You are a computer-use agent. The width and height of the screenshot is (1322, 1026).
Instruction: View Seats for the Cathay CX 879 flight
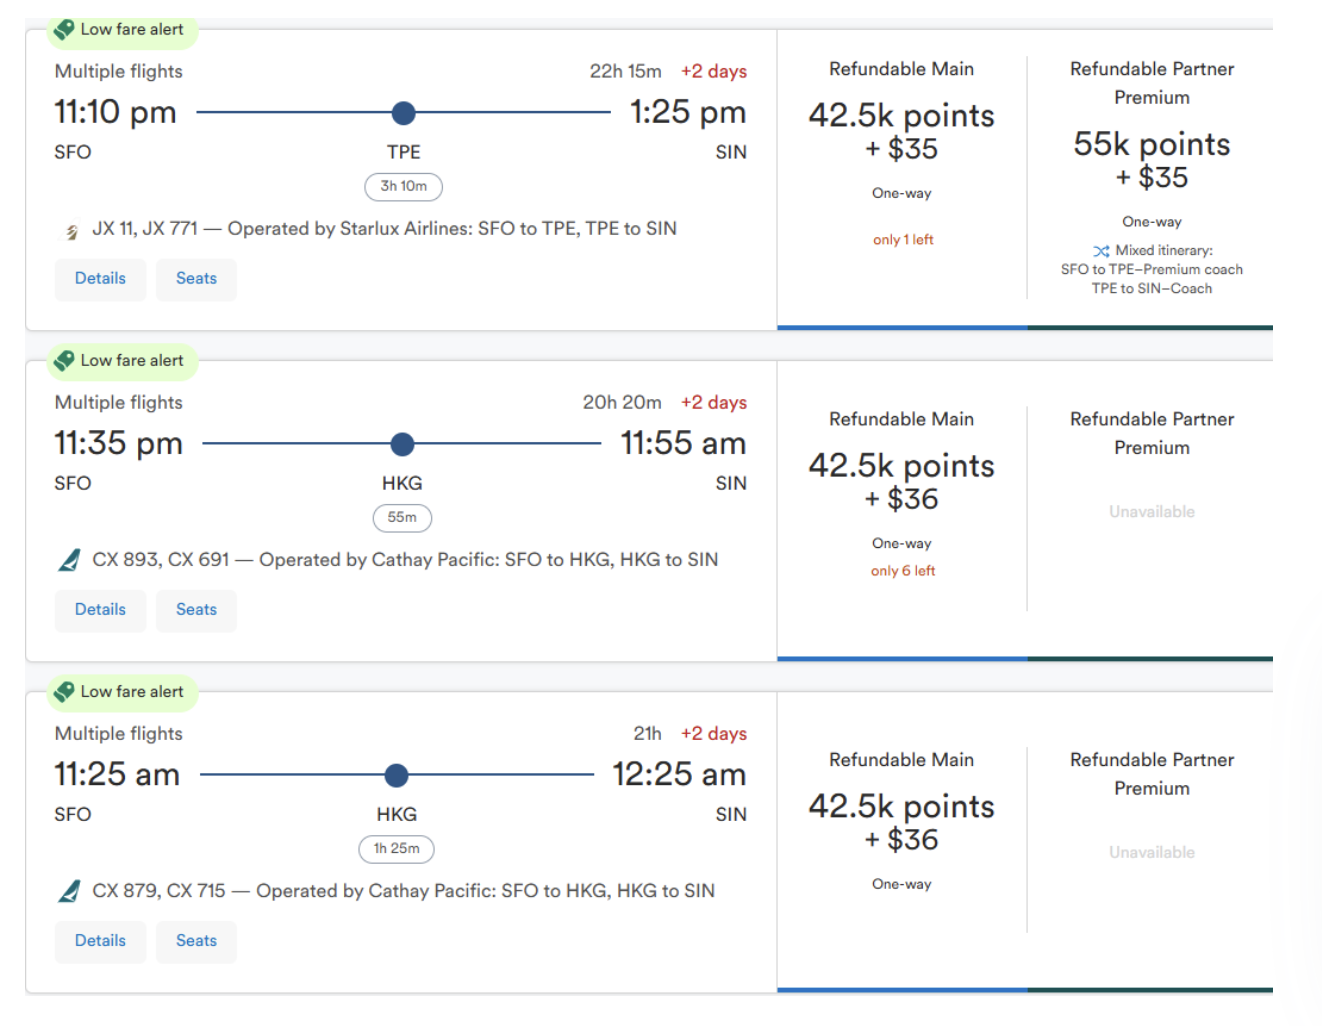(196, 941)
